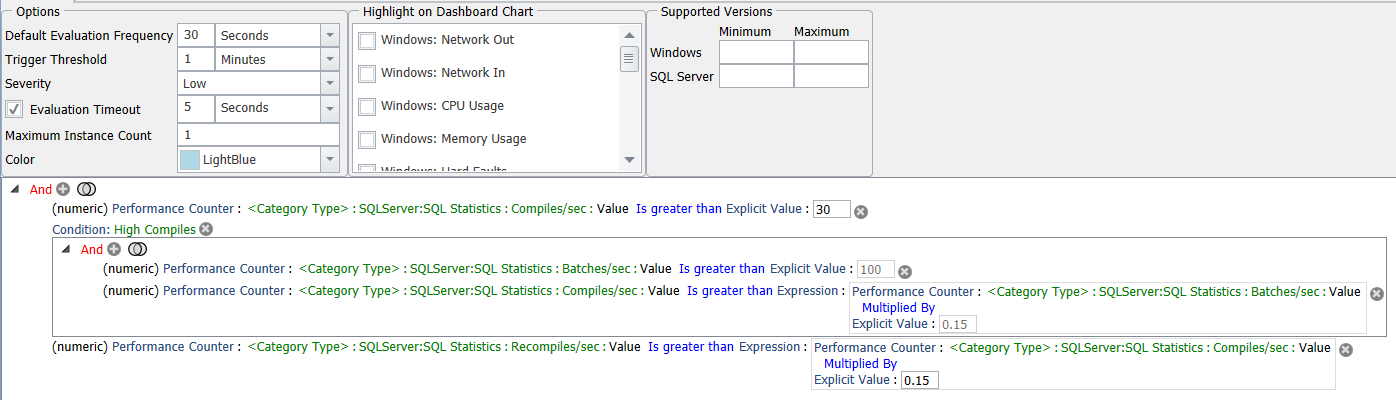Click the Windows Maximum version field
The height and width of the screenshot is (400, 1396).
tap(831, 52)
